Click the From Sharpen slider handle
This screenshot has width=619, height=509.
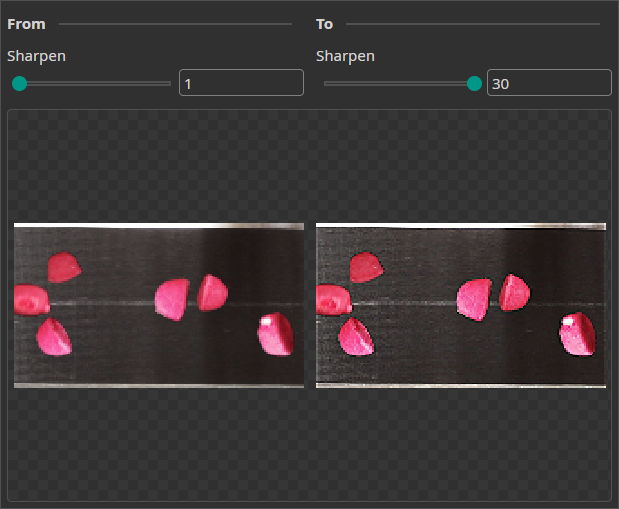19,84
